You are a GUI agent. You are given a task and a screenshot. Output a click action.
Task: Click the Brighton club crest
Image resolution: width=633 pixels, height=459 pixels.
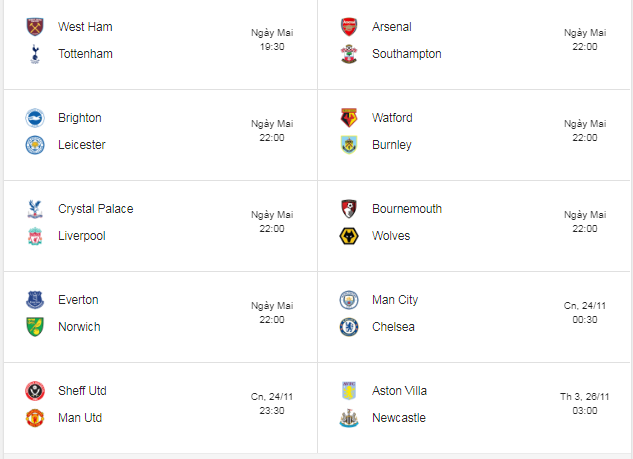tap(35, 118)
